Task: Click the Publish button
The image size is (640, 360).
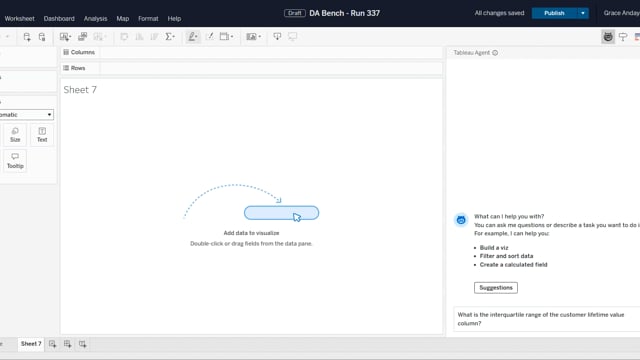Action: click(x=554, y=13)
